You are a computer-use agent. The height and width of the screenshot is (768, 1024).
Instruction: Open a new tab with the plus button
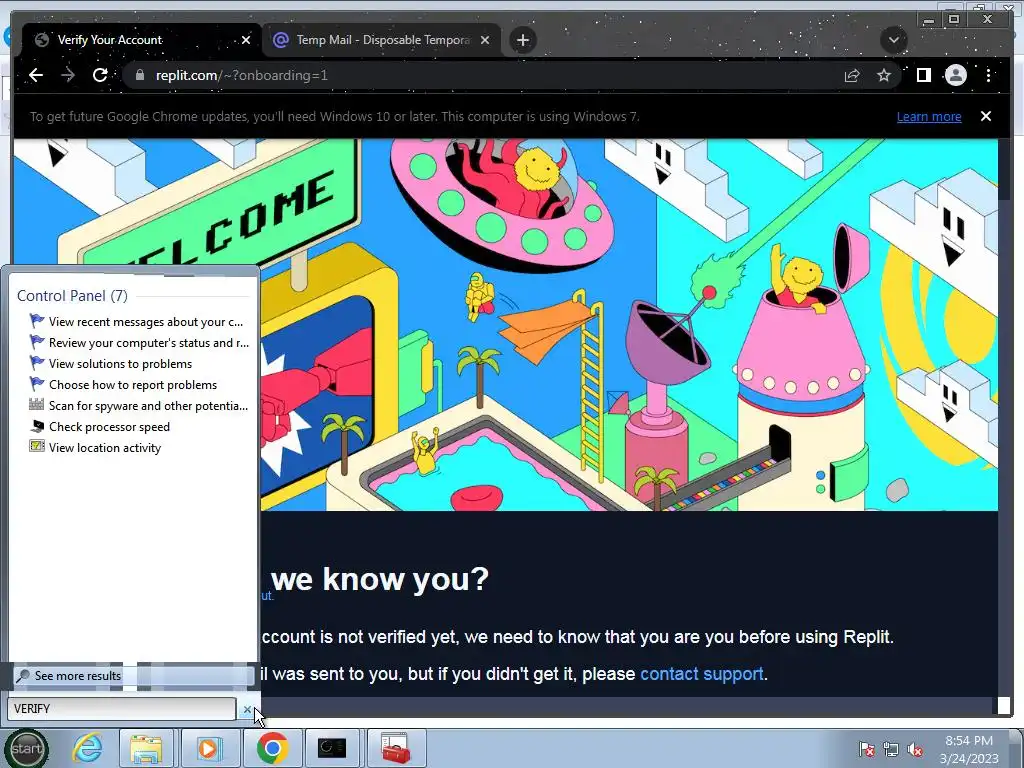[522, 40]
